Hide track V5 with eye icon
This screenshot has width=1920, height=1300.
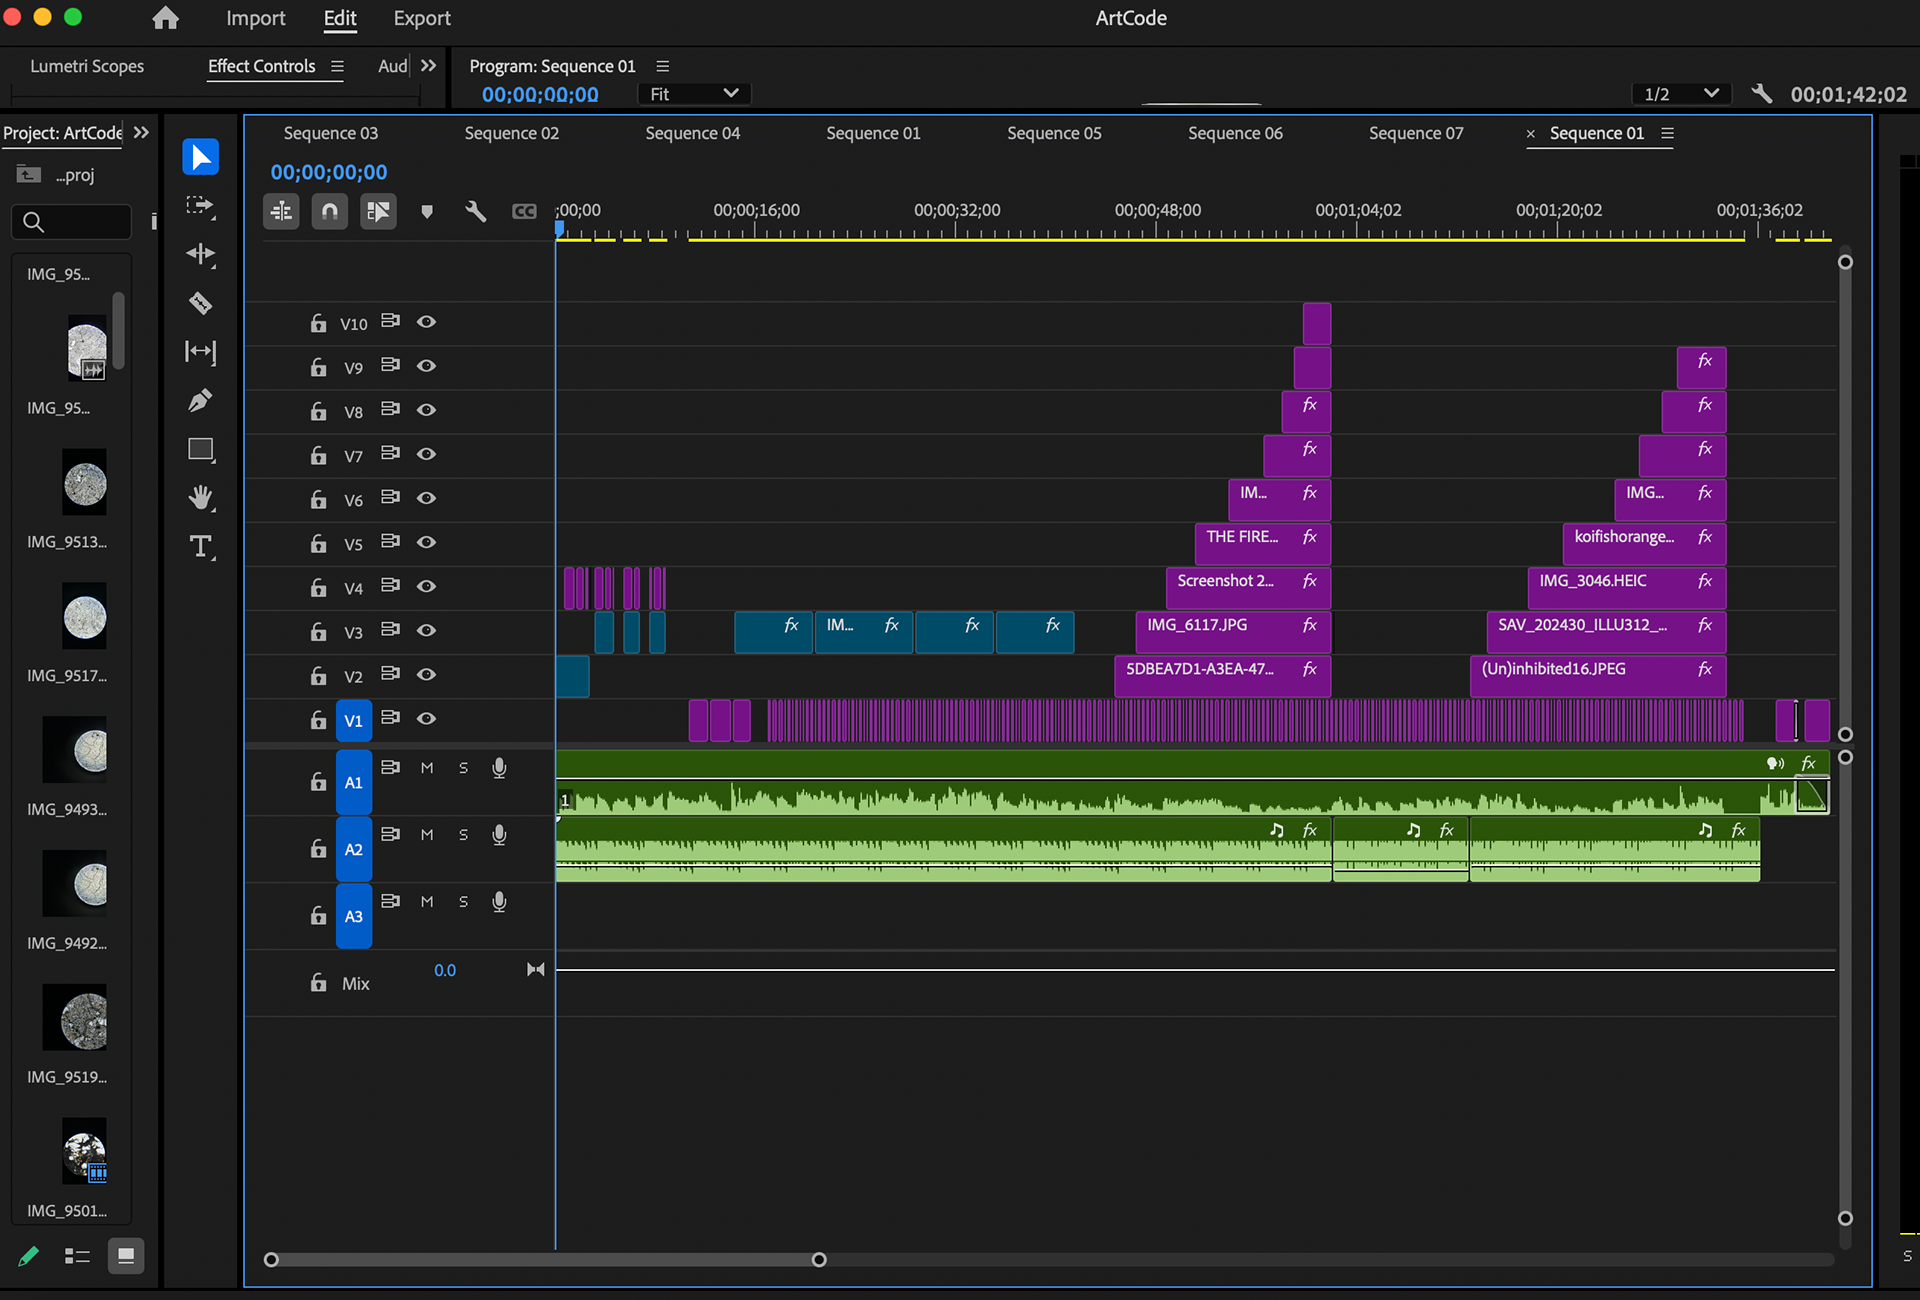click(426, 542)
